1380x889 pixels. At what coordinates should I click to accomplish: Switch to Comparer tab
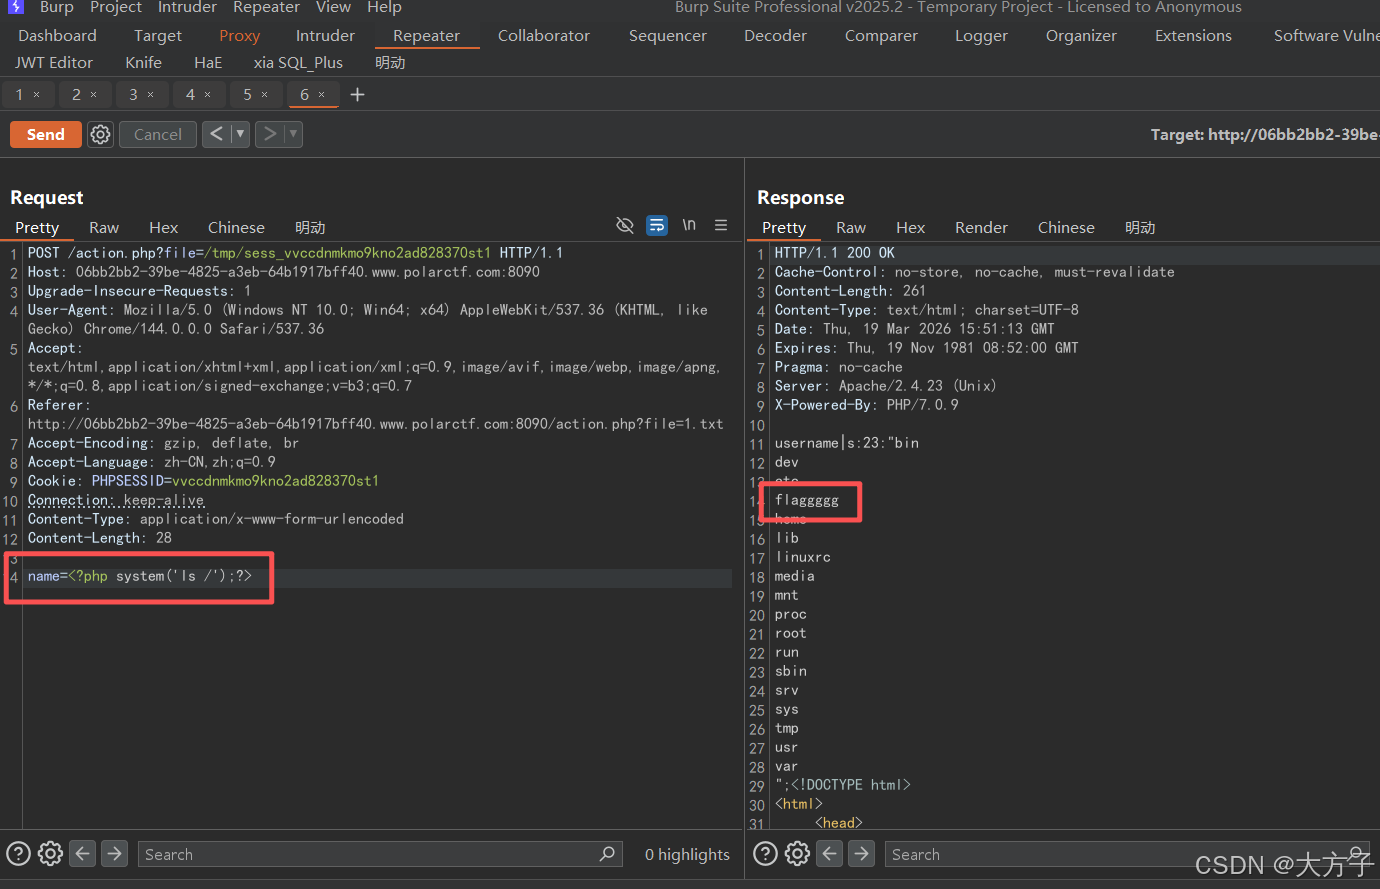881,36
